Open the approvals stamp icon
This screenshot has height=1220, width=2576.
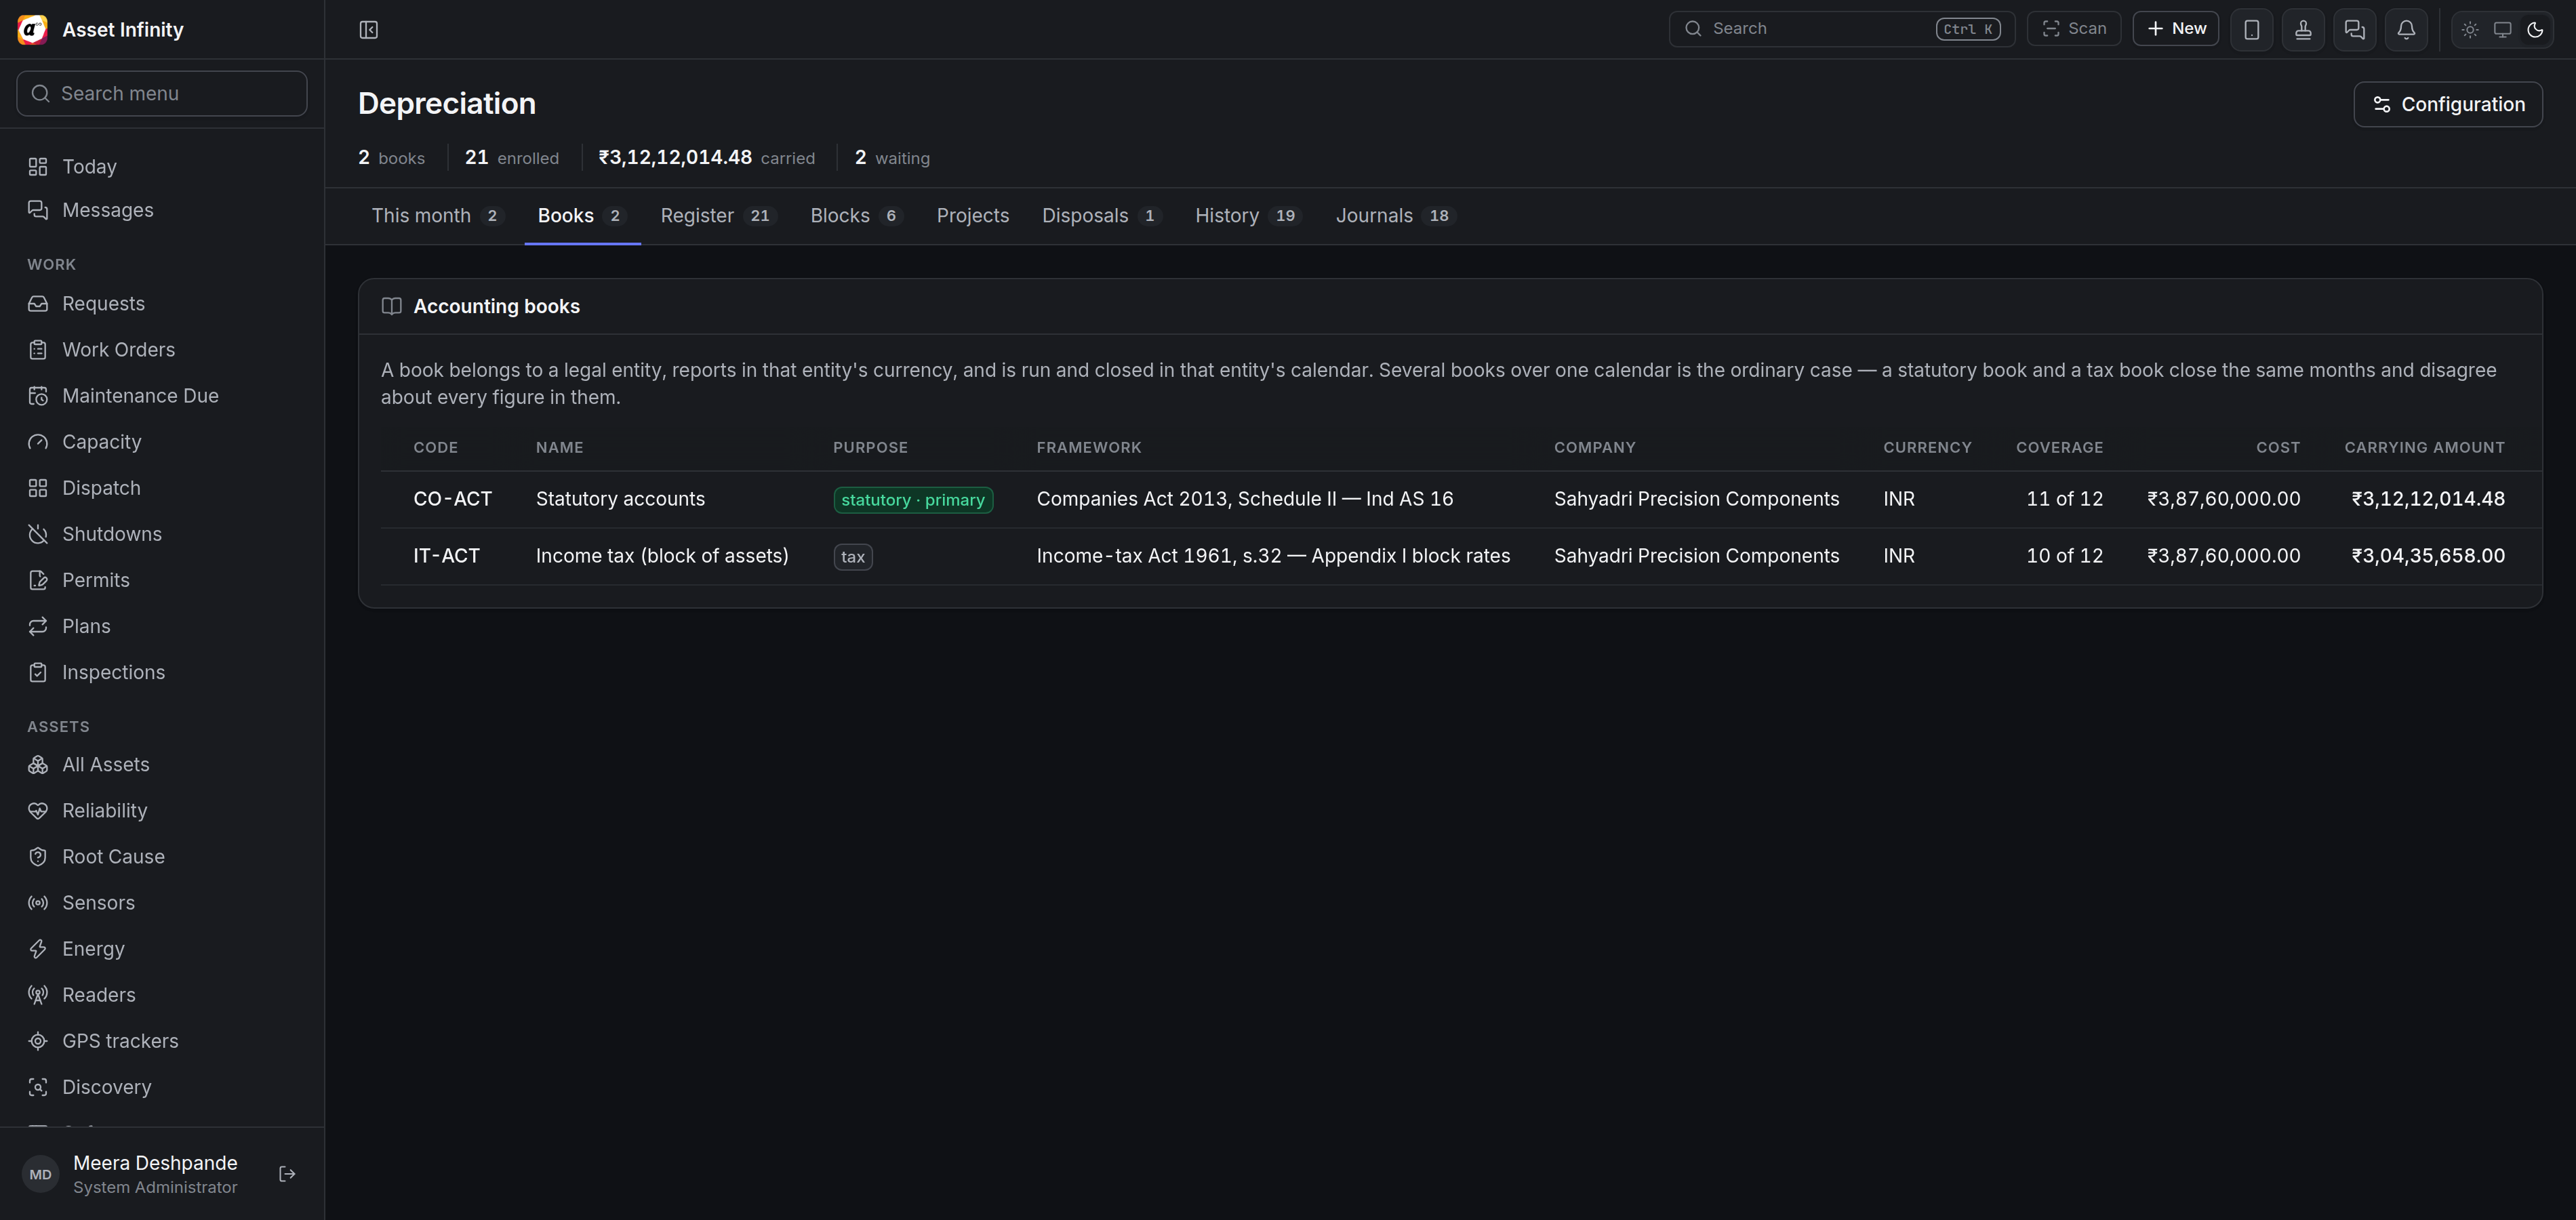[x=2303, y=29]
